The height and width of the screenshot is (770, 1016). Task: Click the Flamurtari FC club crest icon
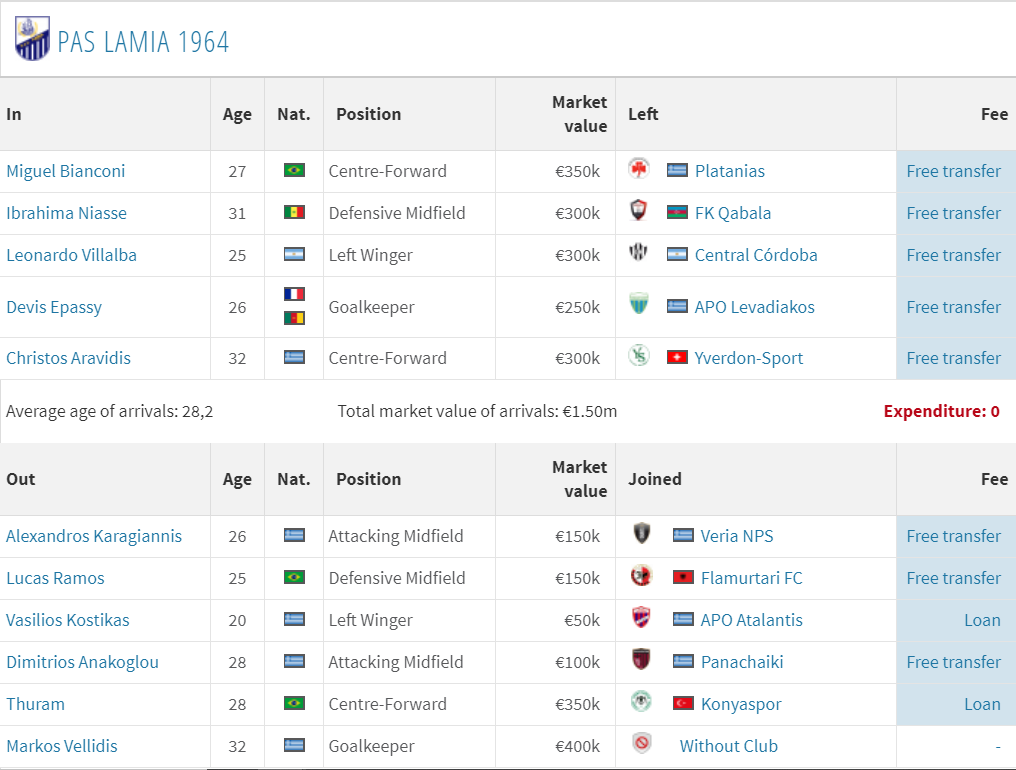pyautogui.click(x=641, y=576)
